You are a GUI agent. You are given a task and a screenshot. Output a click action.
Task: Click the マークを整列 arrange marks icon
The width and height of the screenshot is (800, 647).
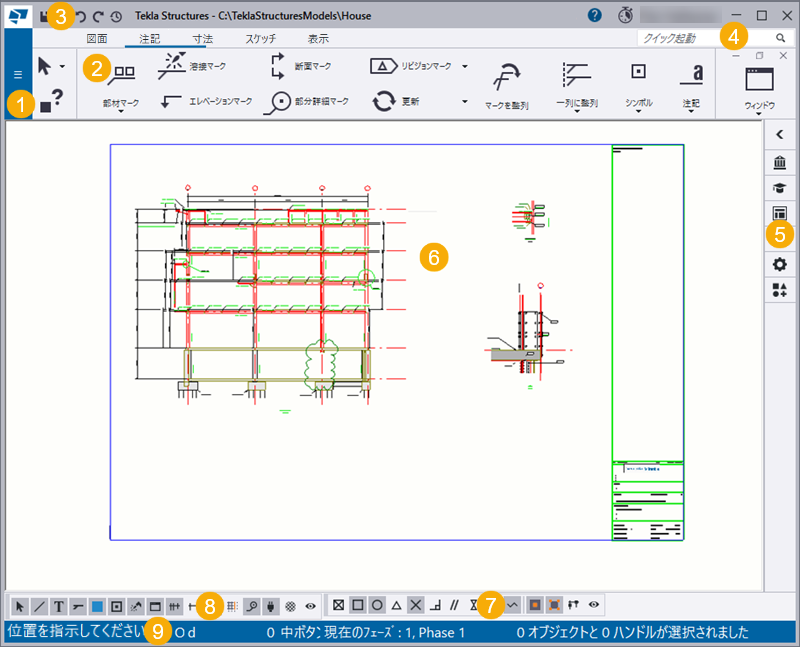pos(506,77)
